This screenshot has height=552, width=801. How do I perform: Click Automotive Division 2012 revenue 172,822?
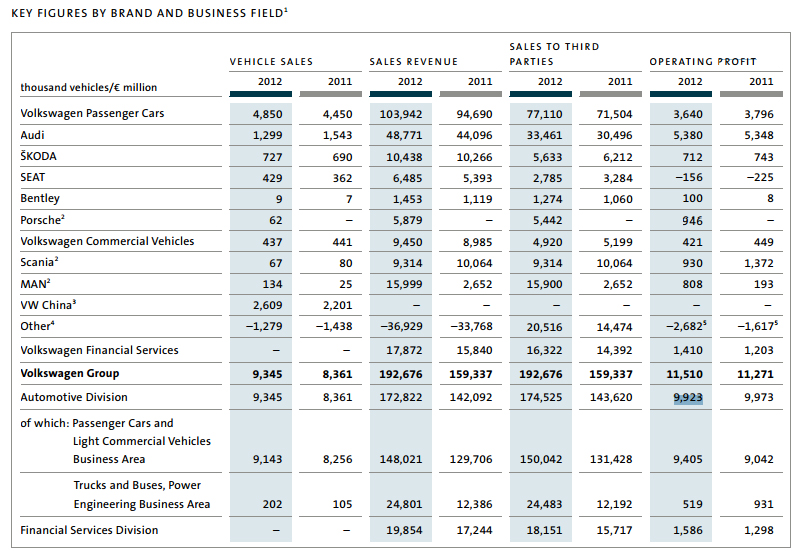pyautogui.click(x=400, y=397)
